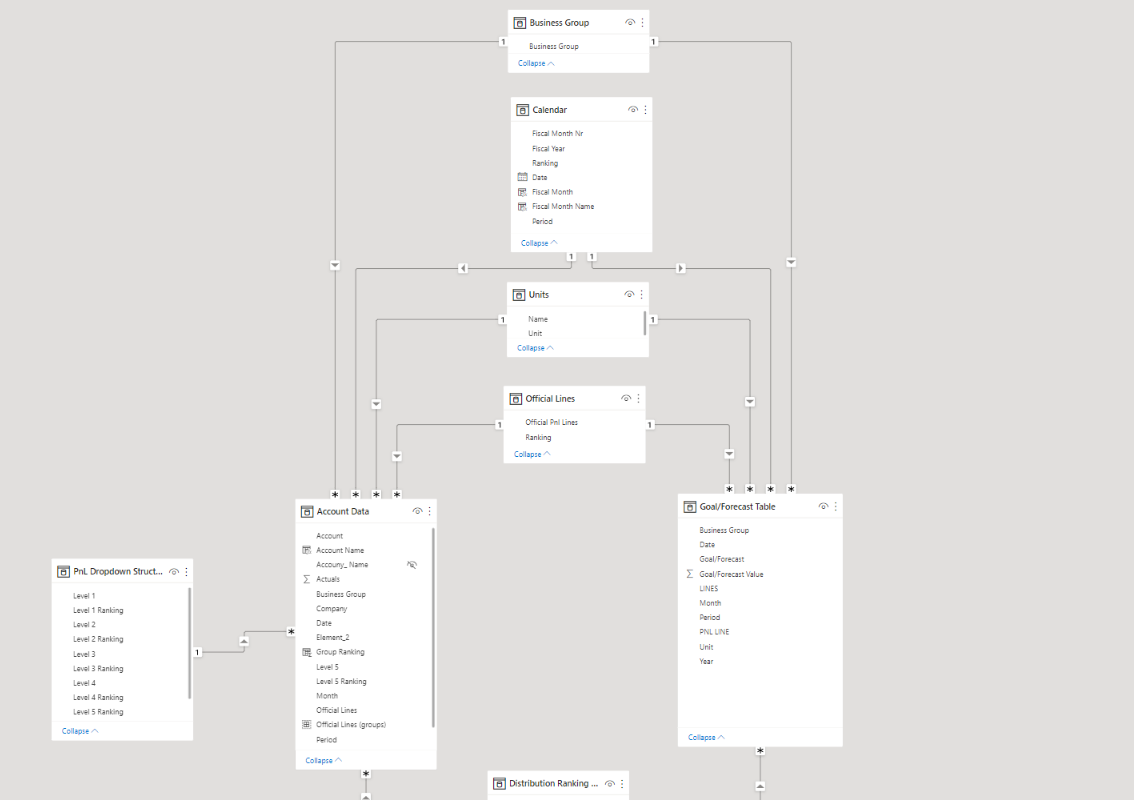
Task: Open PnL Dropdown Structure more options
Action: pyautogui.click(x=187, y=572)
